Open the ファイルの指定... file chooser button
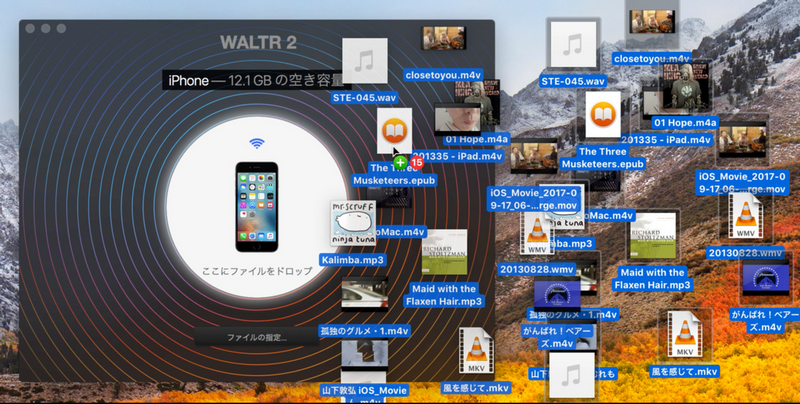800x404 pixels. point(257,337)
